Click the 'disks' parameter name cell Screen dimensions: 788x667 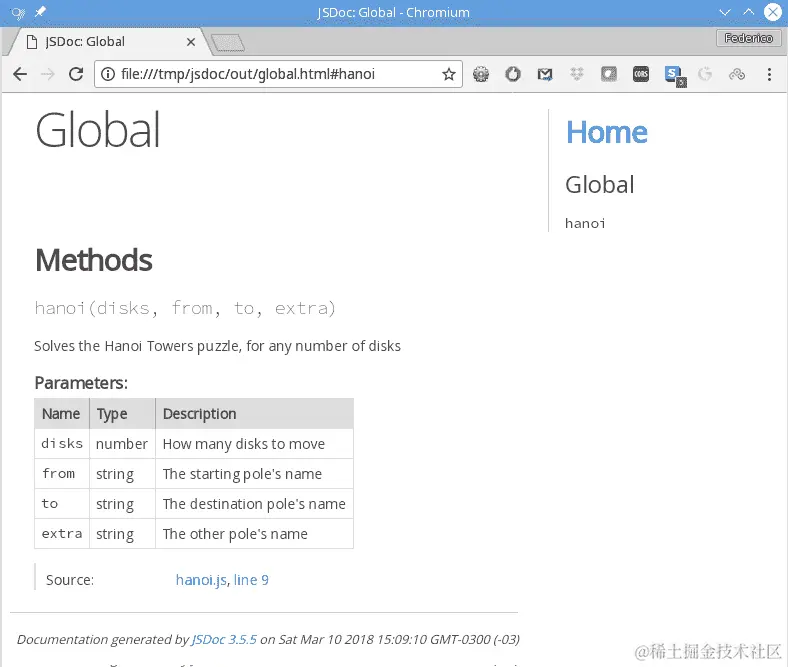(x=62, y=443)
